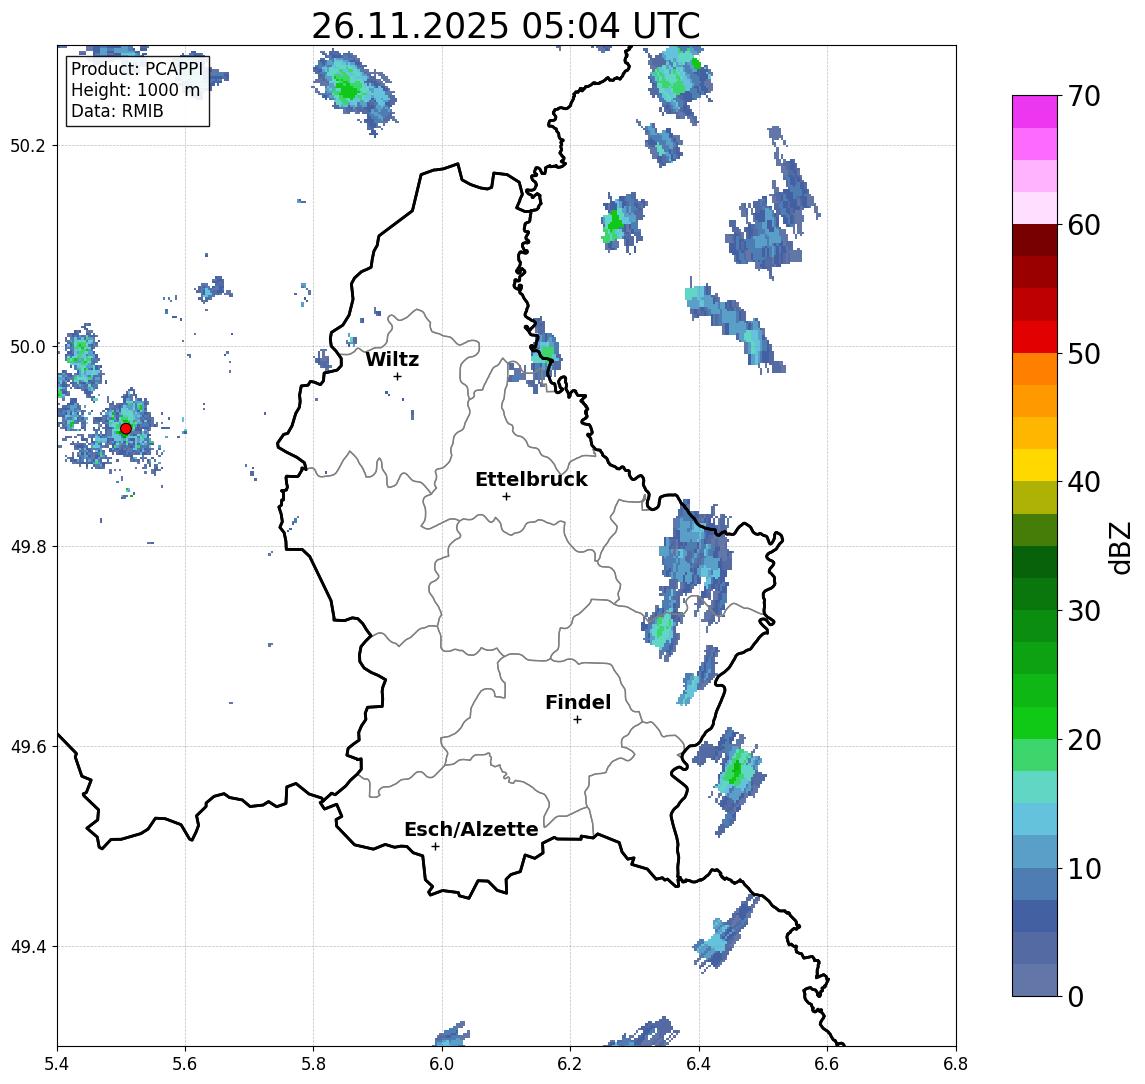Pick the magenta swatch at top of colorbar
Viewport: 1145px width, 1084px height.
point(1035,112)
